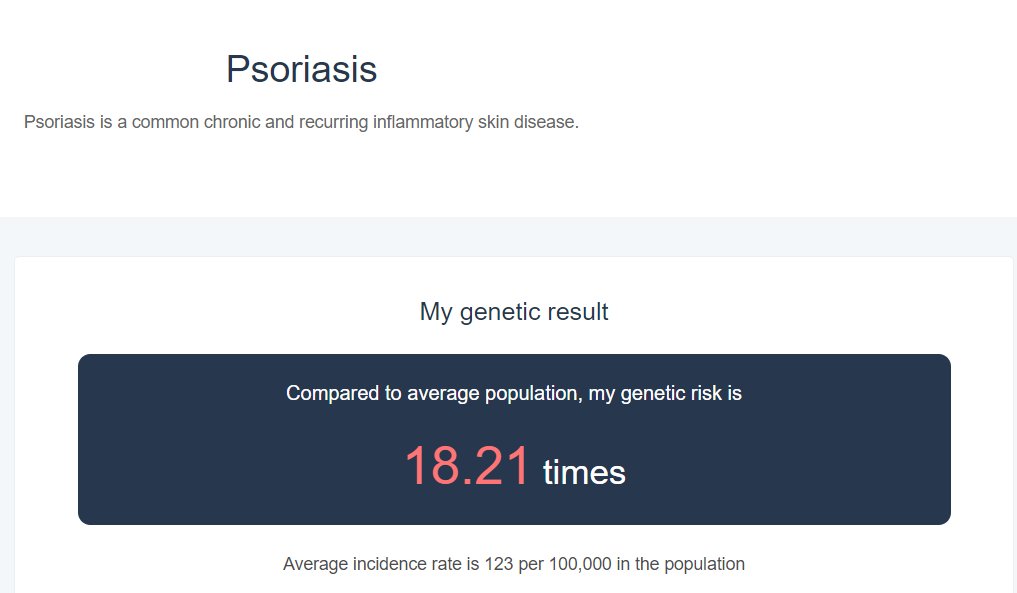This screenshot has height=593, width=1017.
Task: Click the word "times" beside 18.21
Action: [584, 472]
